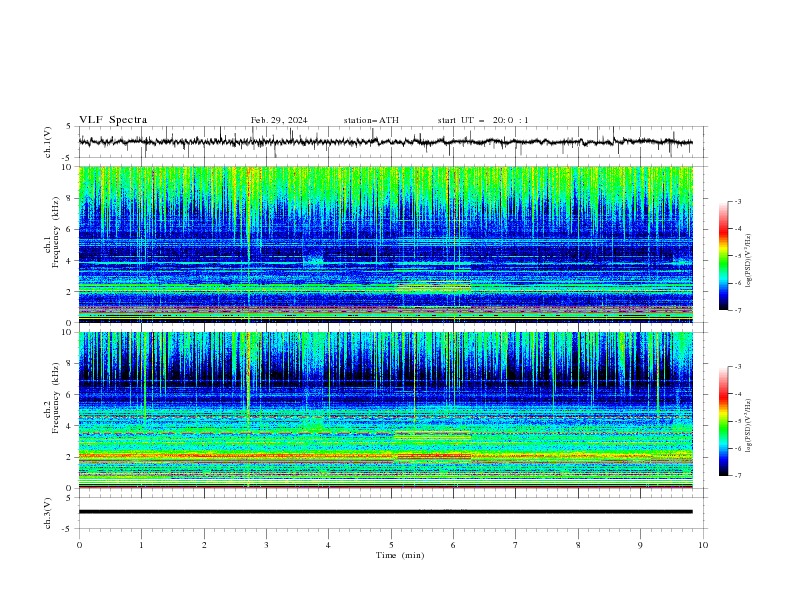Click the ch.3 flat voltage trace

(385, 512)
